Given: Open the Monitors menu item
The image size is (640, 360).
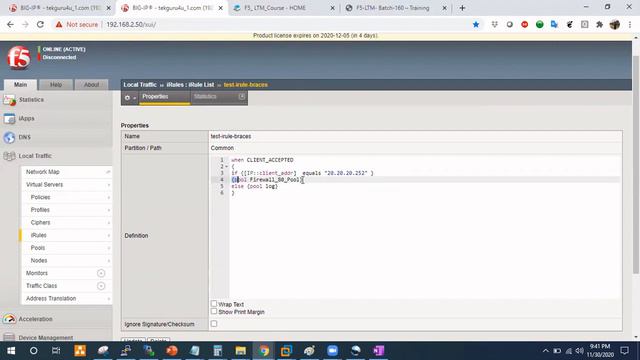Looking at the screenshot, I should click(x=37, y=273).
